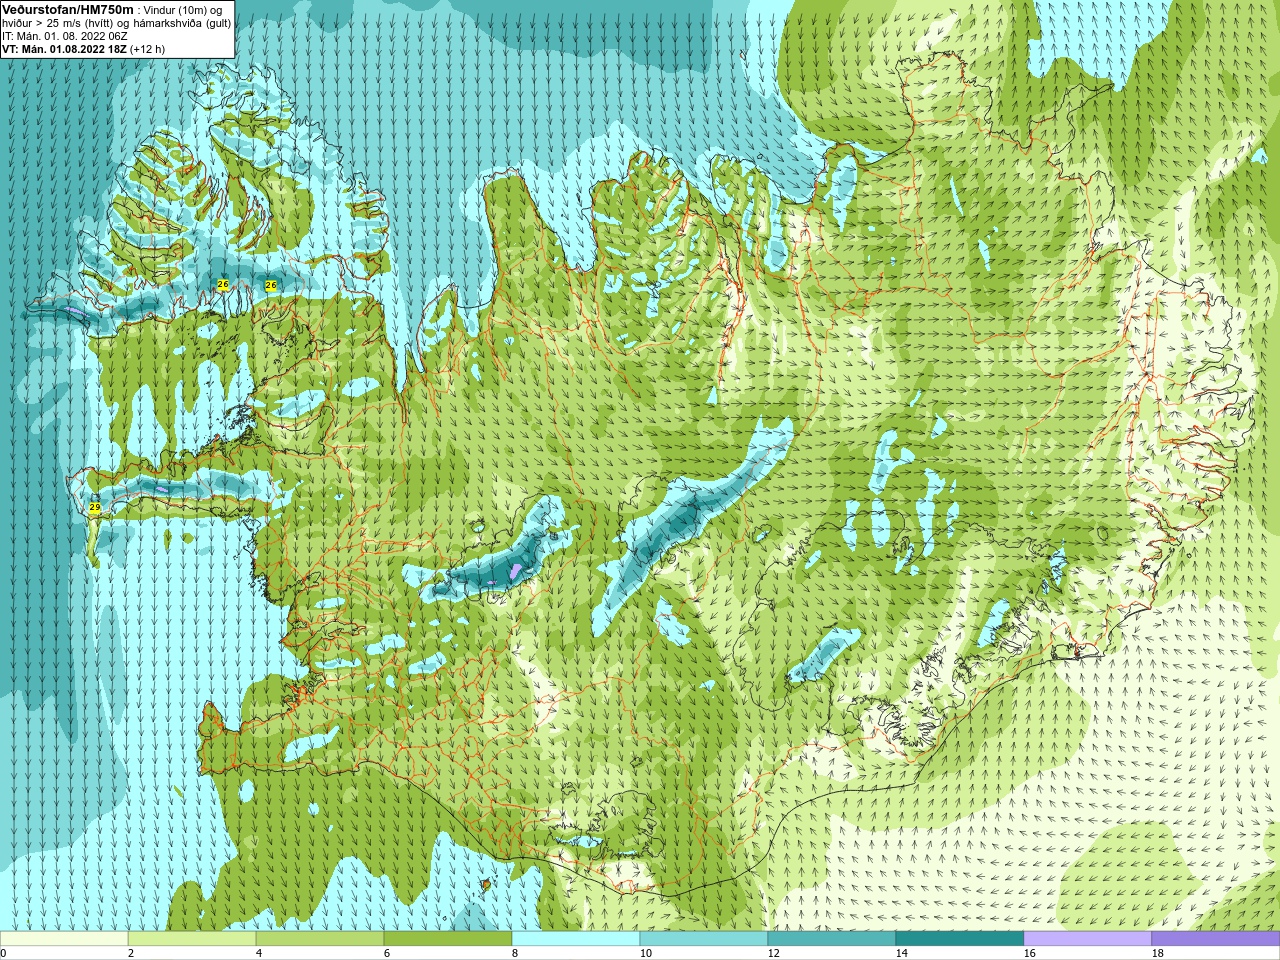Image resolution: width=1280 pixels, height=960 pixels.
Task: Click the color bar label '4'
Action: [x=259, y=953]
